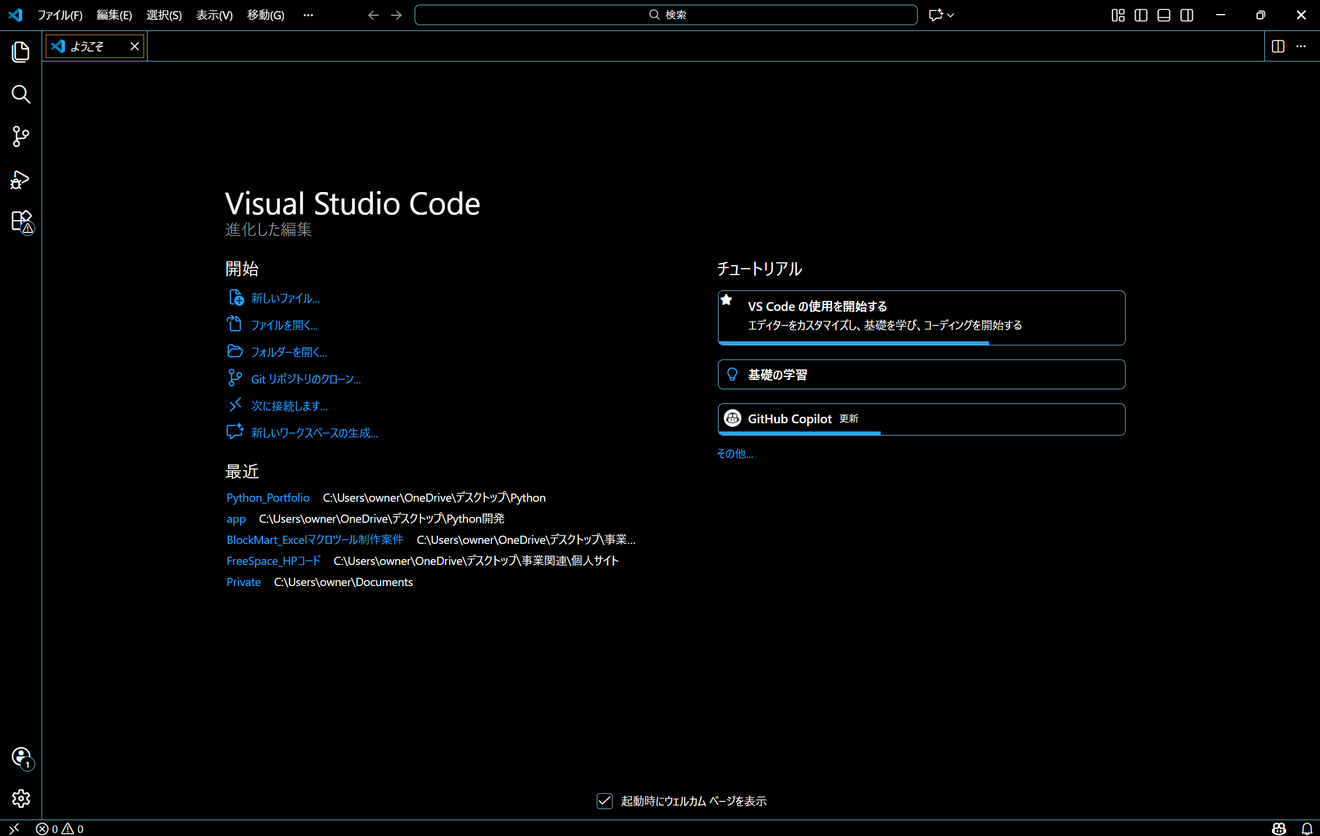
Task: Expand the menu bar overflow ellipsis
Action: (308, 15)
